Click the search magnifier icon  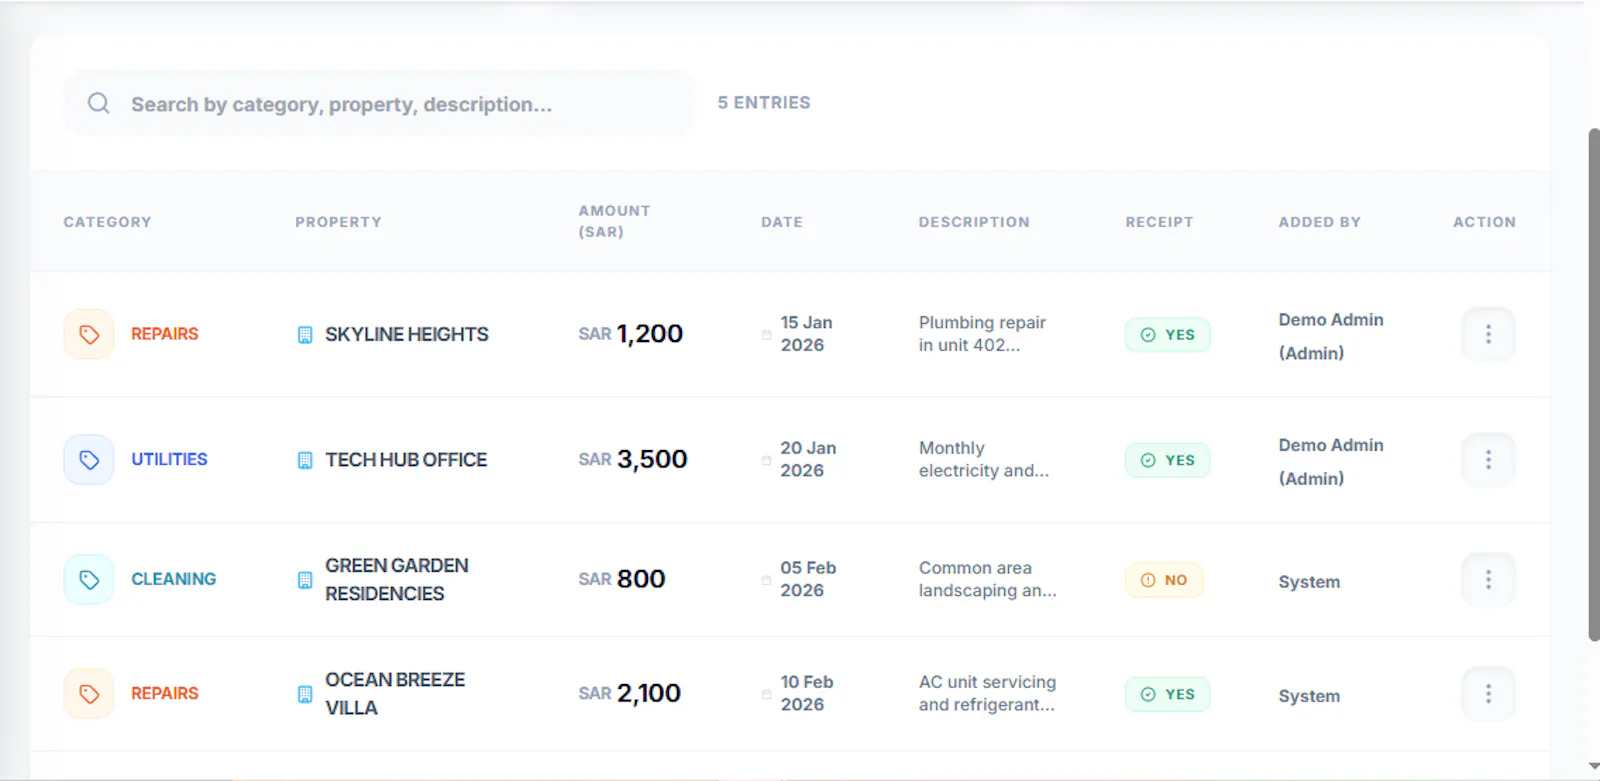(x=98, y=103)
